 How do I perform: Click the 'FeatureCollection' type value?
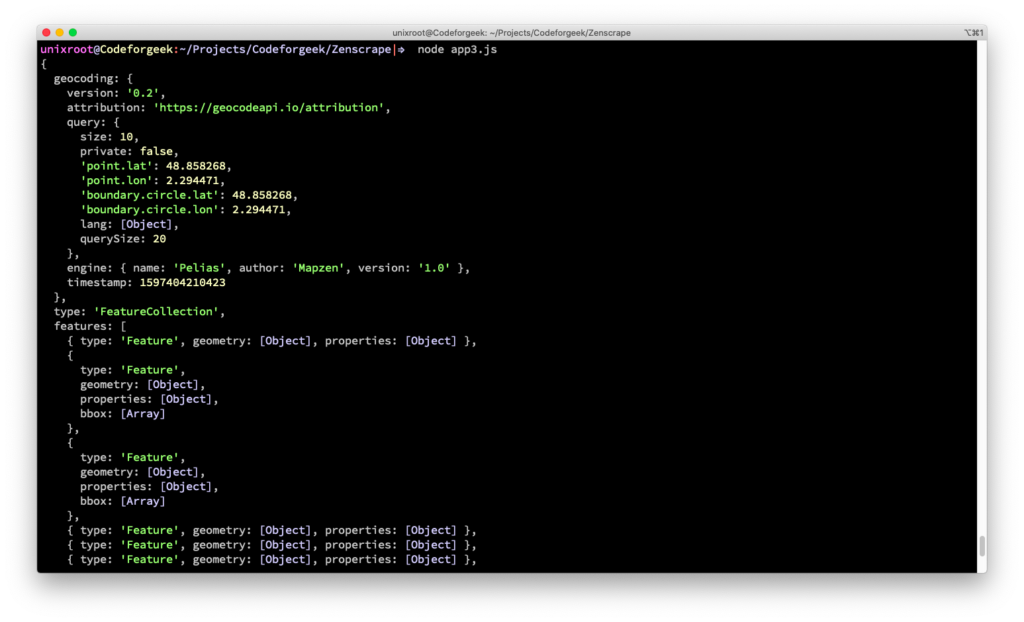pyautogui.click(x=155, y=312)
